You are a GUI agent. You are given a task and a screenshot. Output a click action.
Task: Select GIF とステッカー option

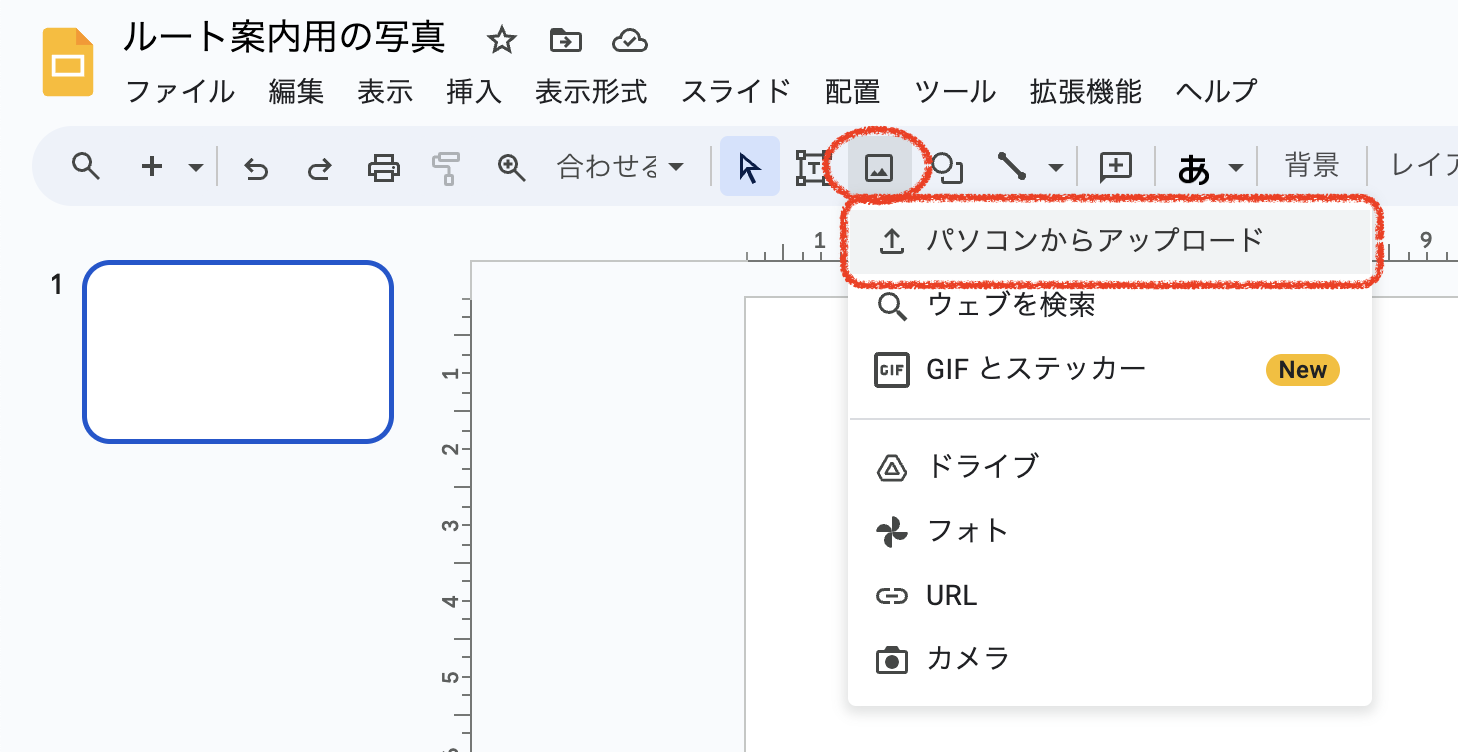(x=1036, y=370)
